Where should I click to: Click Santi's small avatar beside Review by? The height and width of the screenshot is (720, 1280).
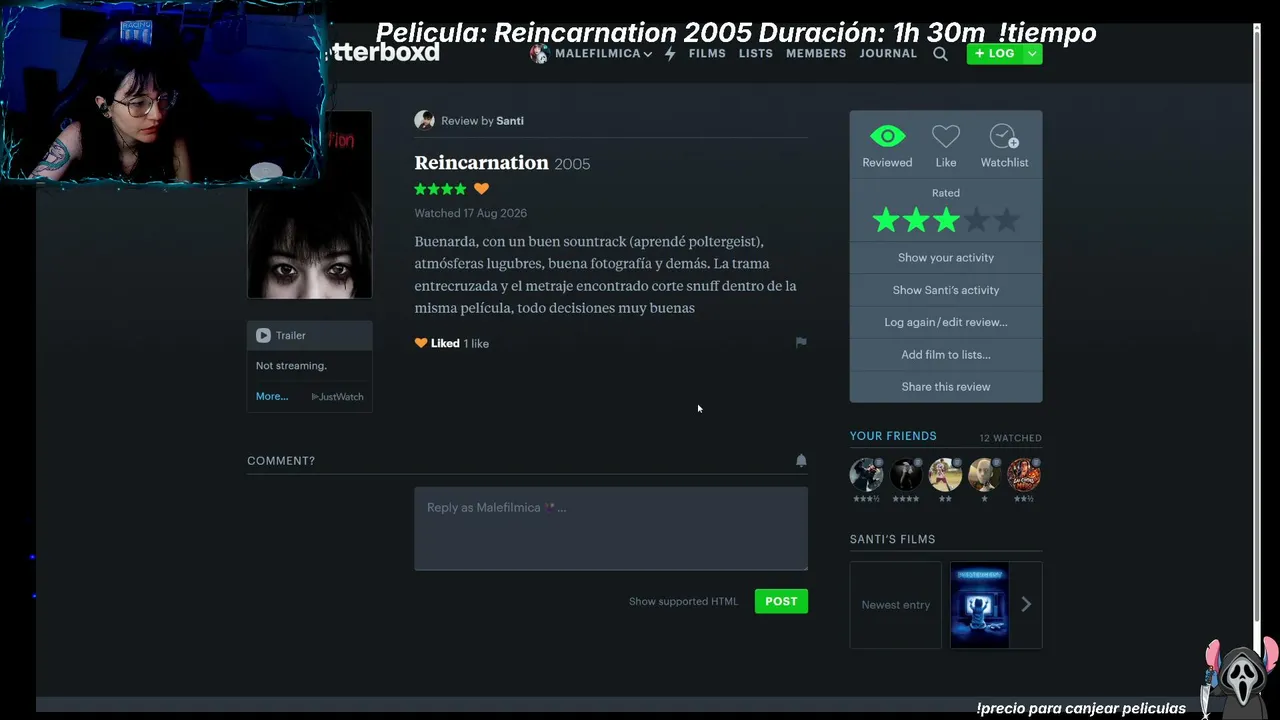pyautogui.click(x=425, y=120)
